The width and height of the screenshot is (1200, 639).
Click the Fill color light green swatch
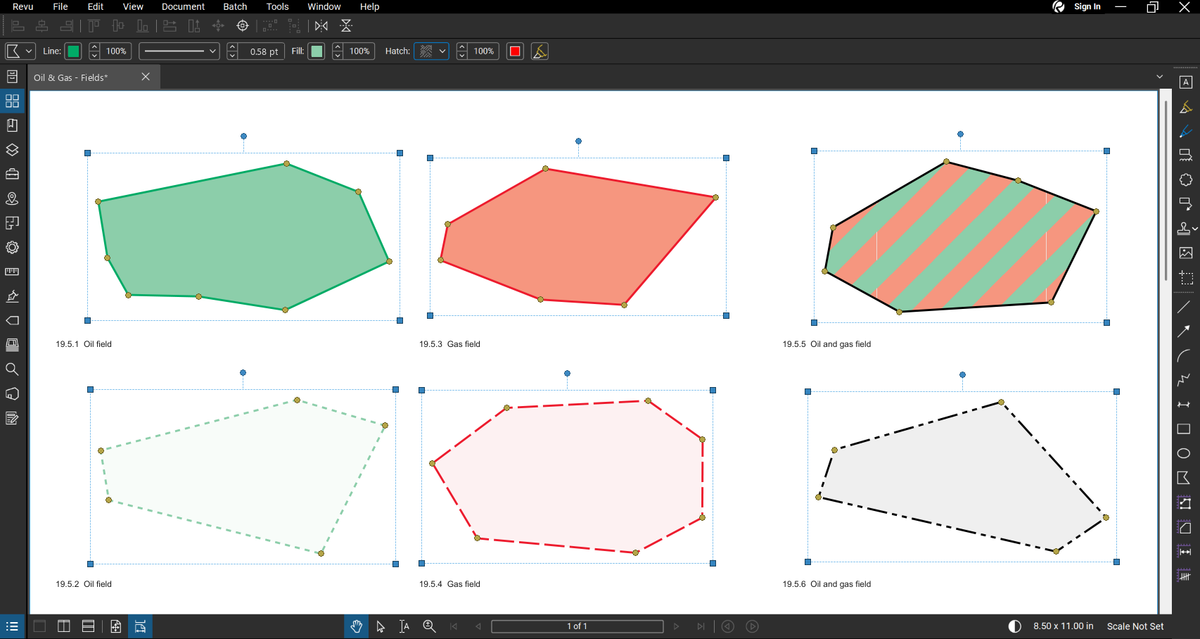point(316,51)
